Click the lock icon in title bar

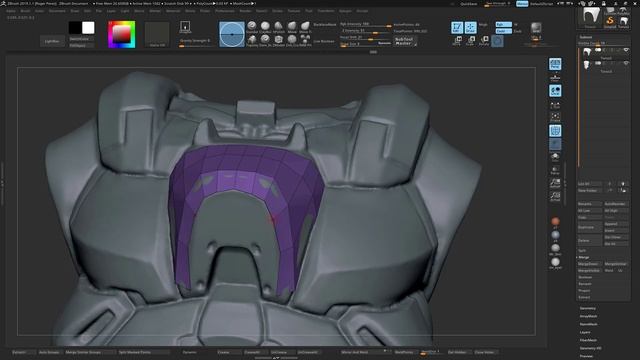[x=603, y=4]
